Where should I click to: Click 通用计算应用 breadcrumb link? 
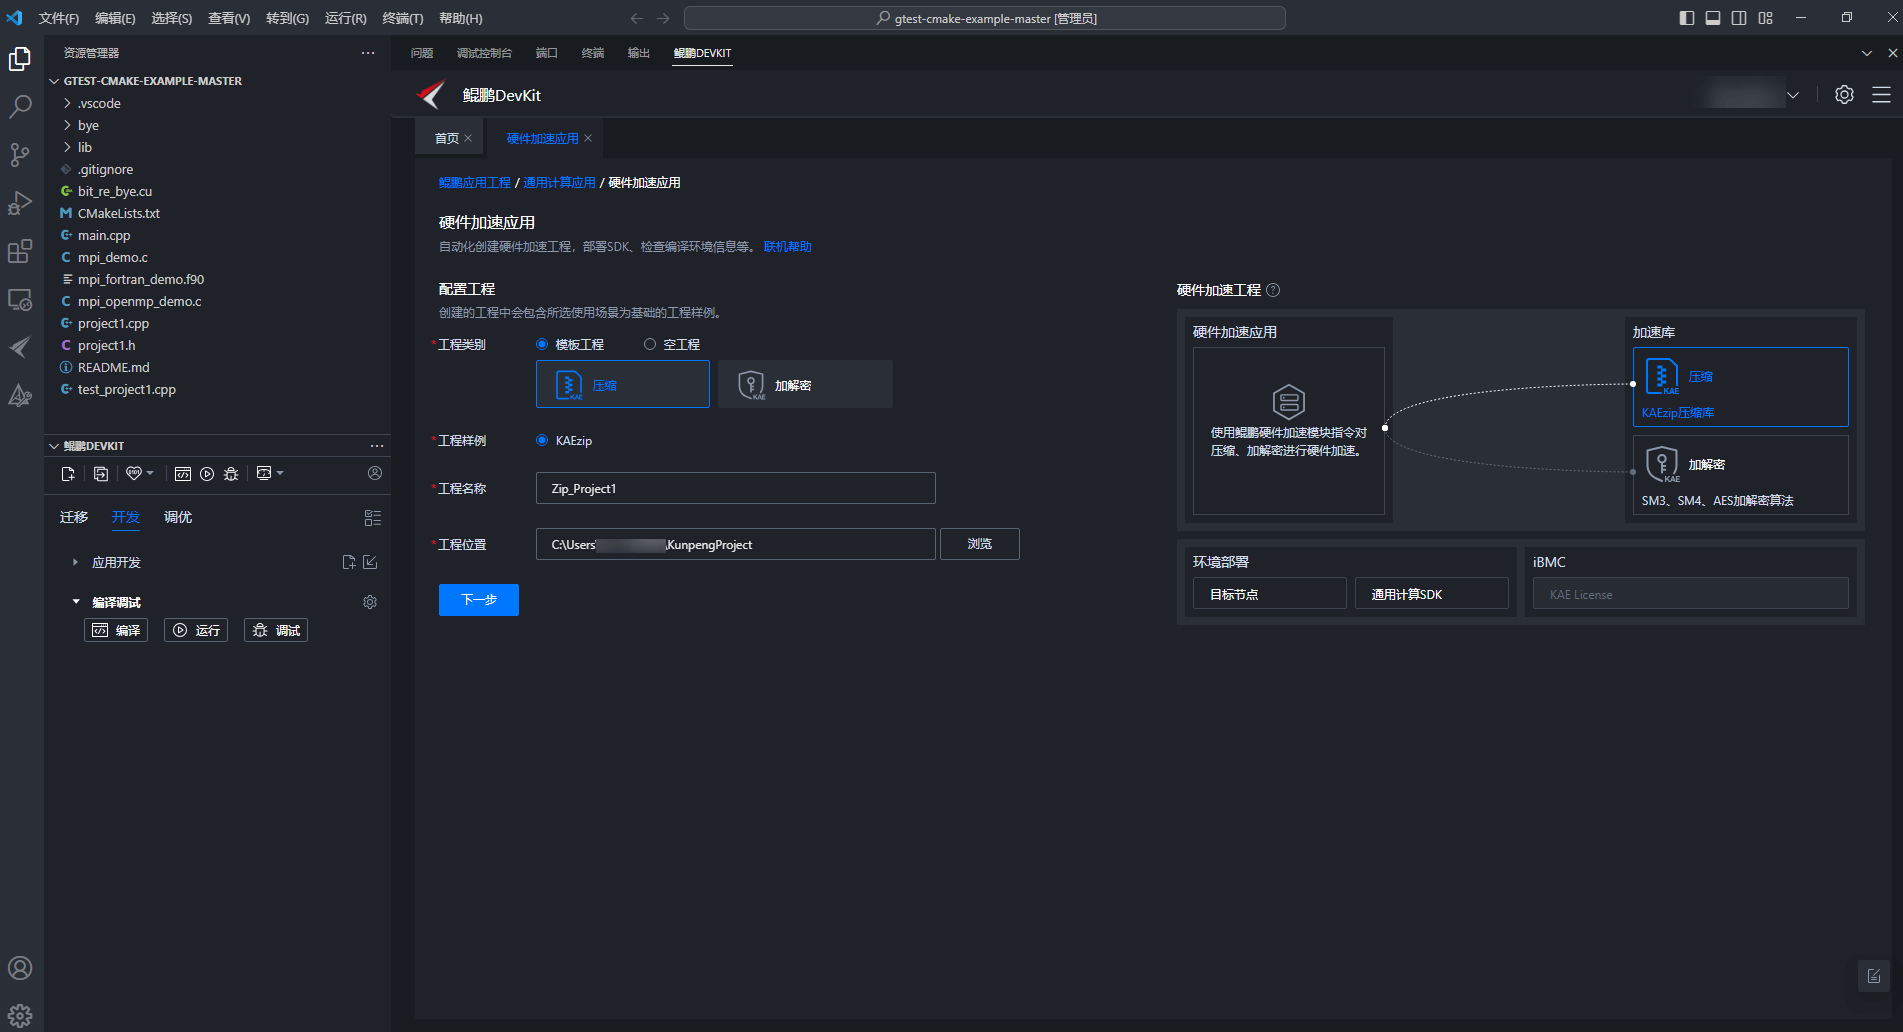[559, 182]
